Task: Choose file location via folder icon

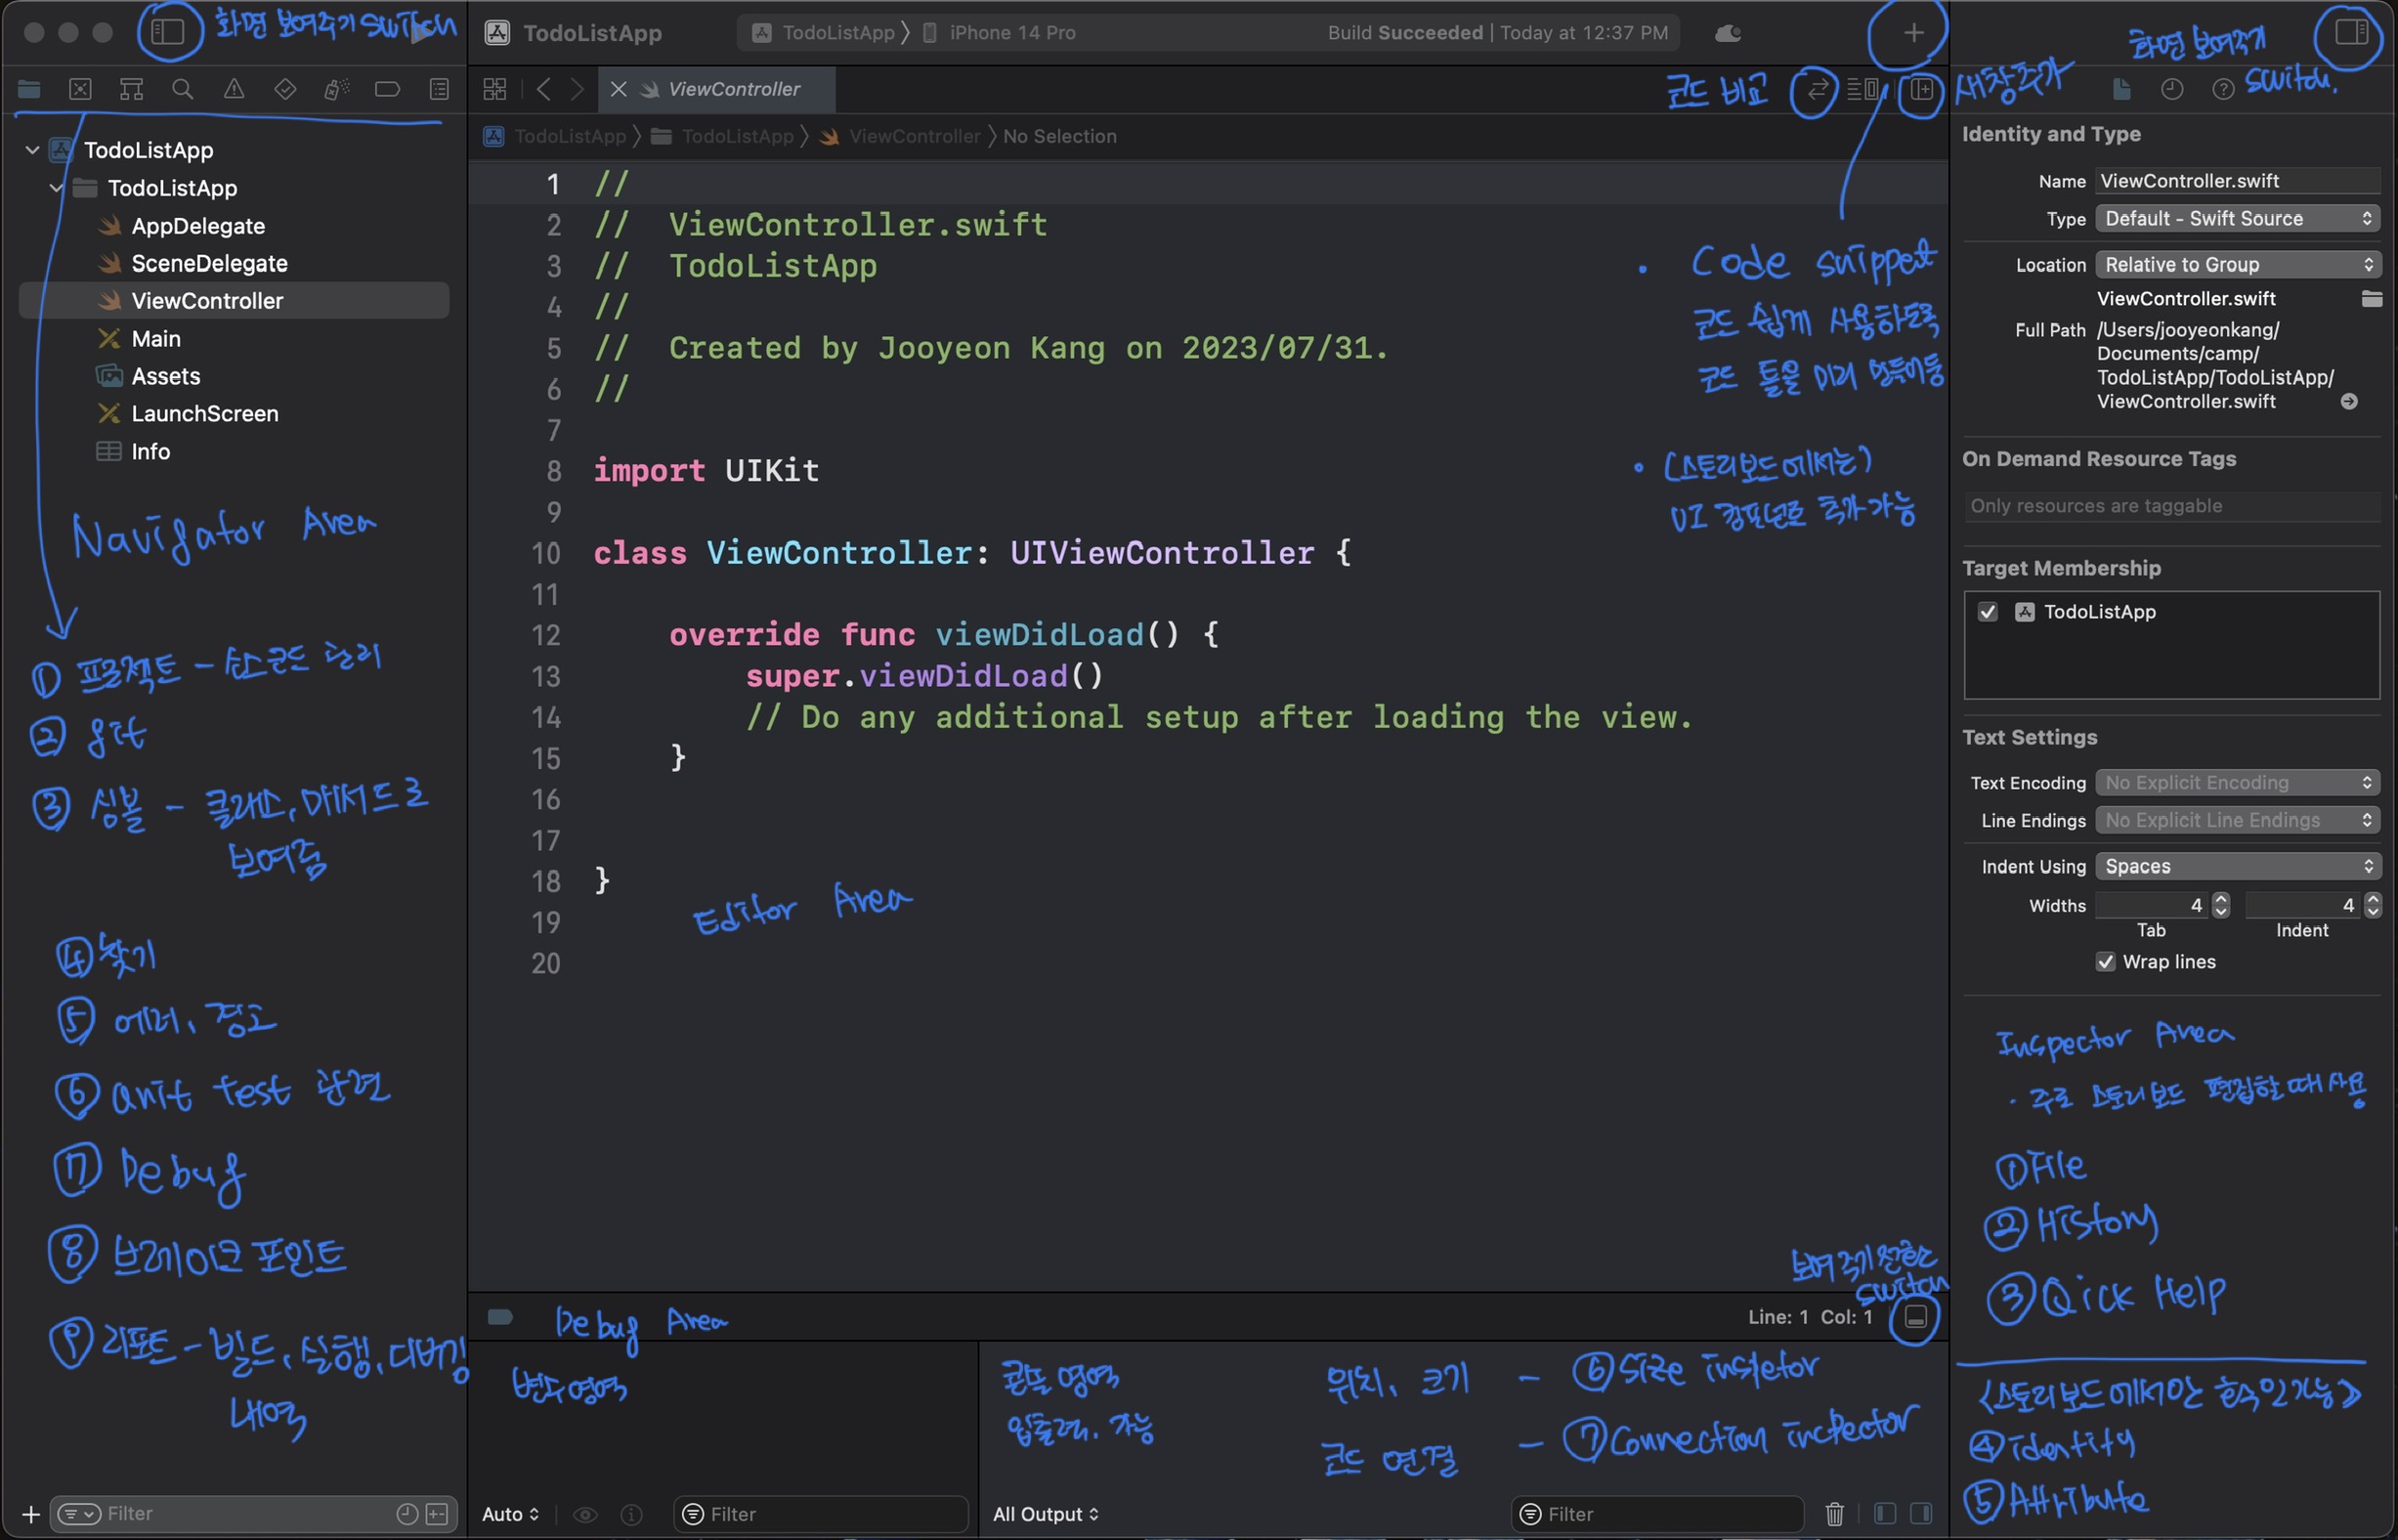Action: (x=2371, y=299)
